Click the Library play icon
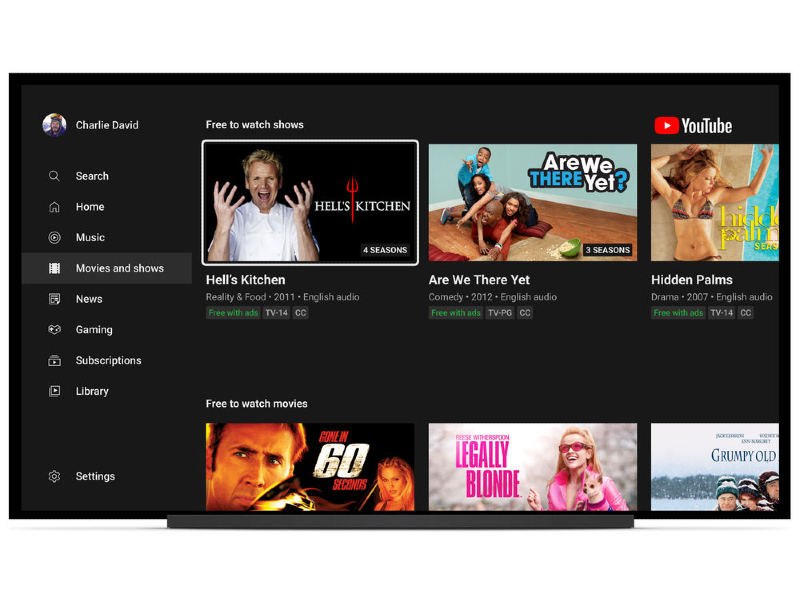This screenshot has width=800, height=600. pos(54,391)
